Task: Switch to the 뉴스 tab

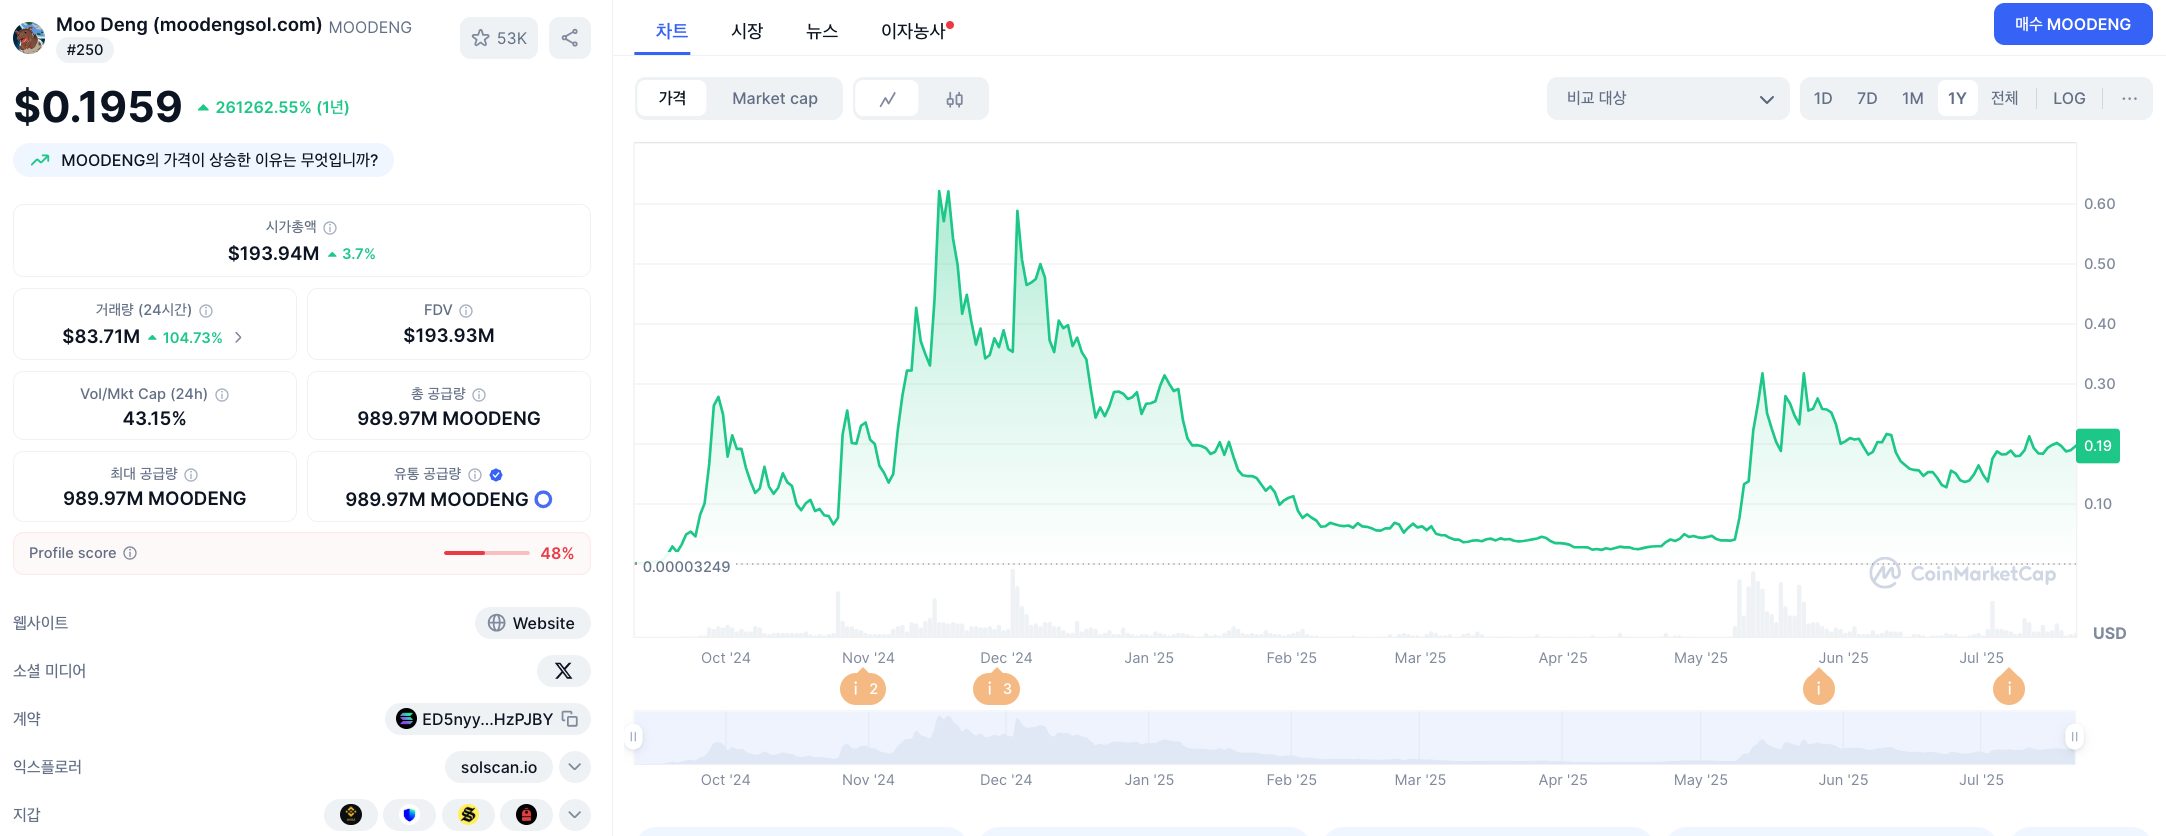Action: [x=822, y=31]
